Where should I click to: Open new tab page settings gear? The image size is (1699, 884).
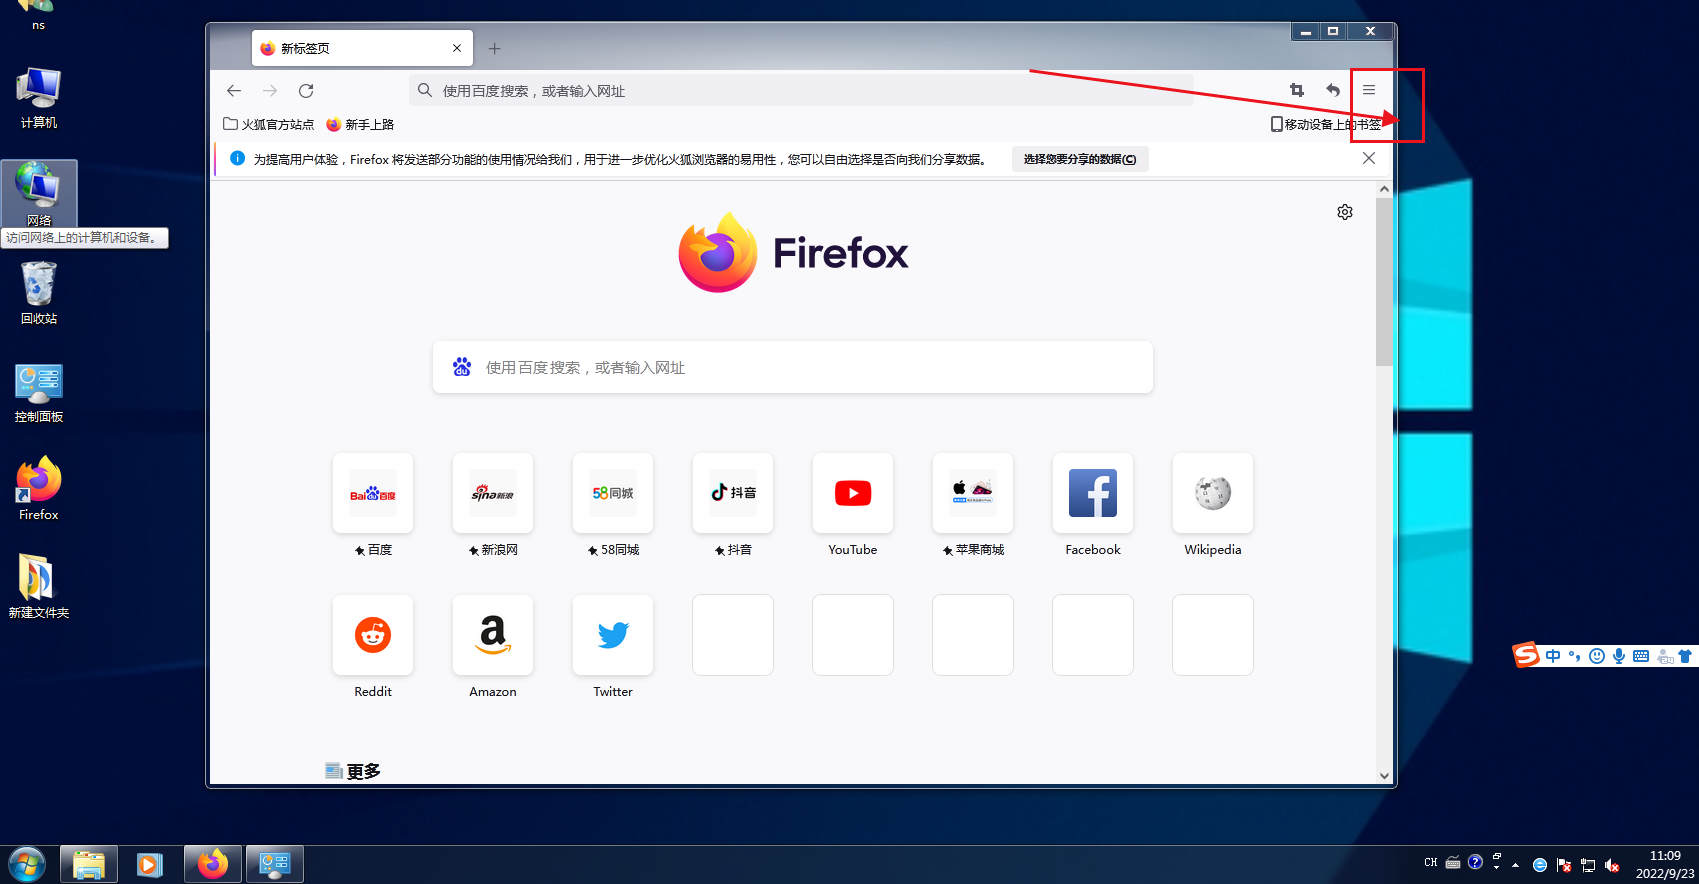click(x=1345, y=212)
